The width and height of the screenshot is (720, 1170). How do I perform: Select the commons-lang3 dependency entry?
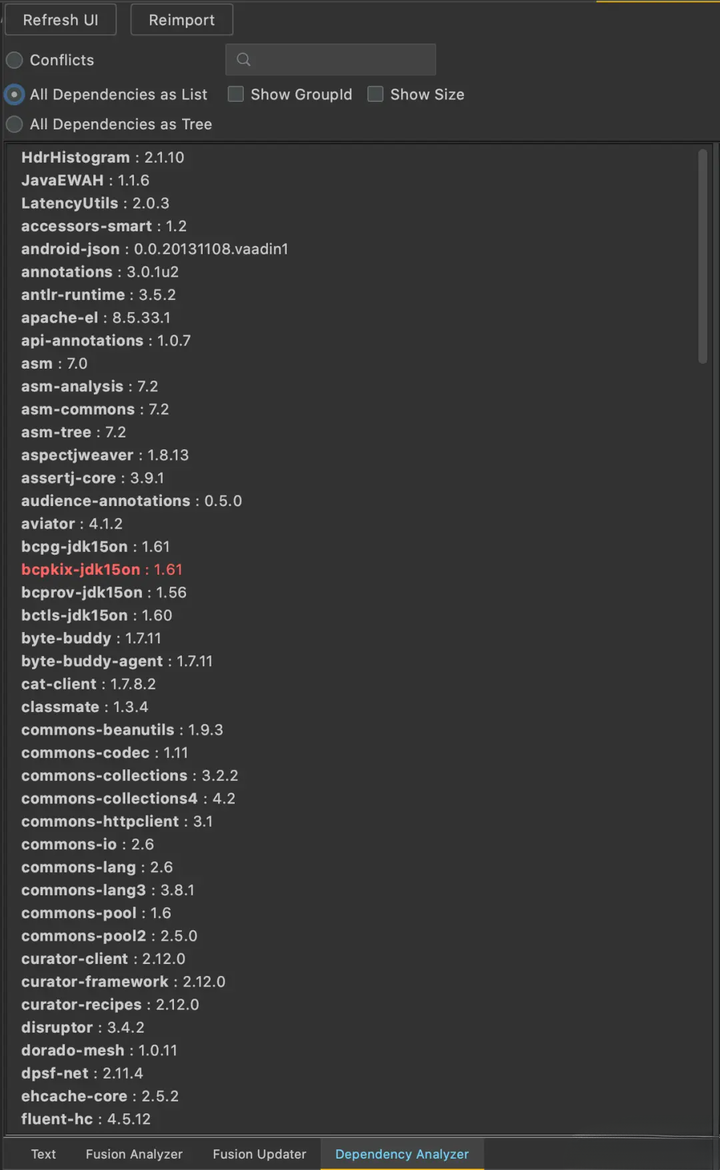tap(108, 890)
